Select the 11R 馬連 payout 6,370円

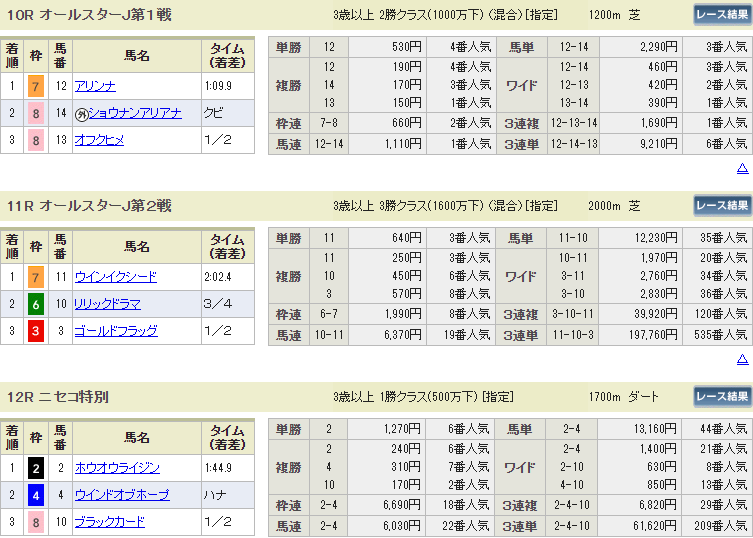403,335
